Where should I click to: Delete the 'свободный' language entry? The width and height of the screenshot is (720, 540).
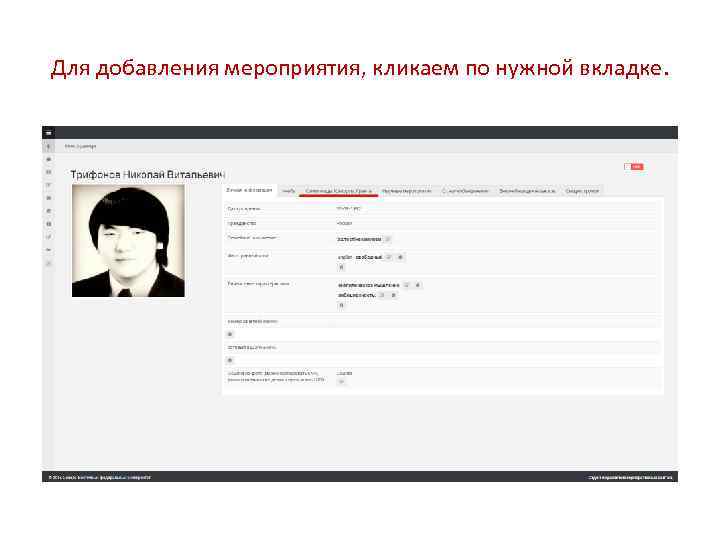(400, 257)
